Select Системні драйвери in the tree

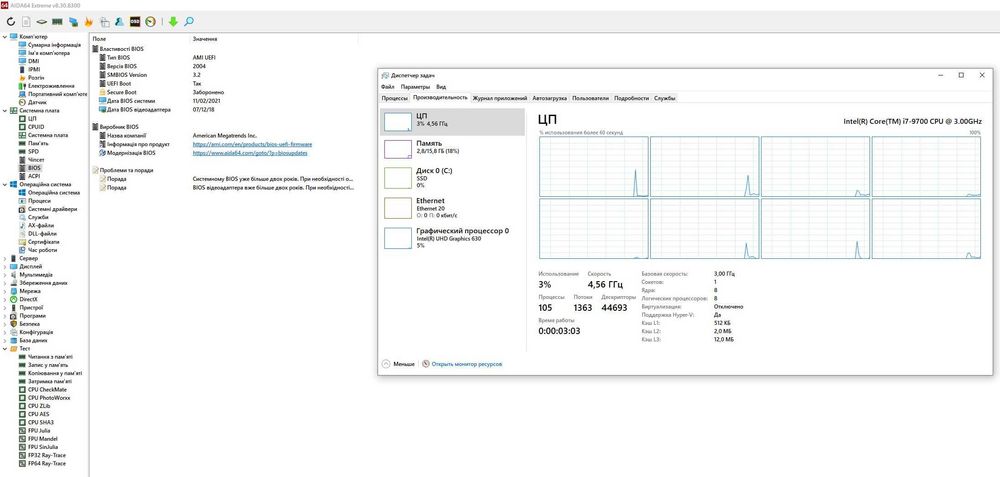pyautogui.click(x=52, y=209)
